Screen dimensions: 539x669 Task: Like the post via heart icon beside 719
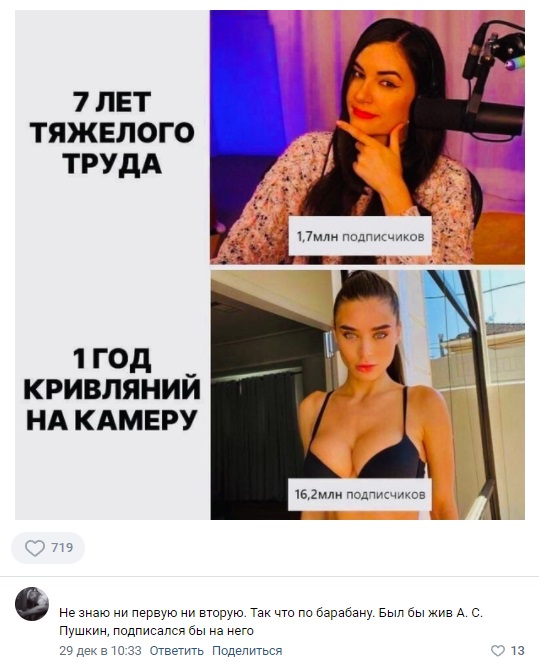pyautogui.click(x=35, y=548)
